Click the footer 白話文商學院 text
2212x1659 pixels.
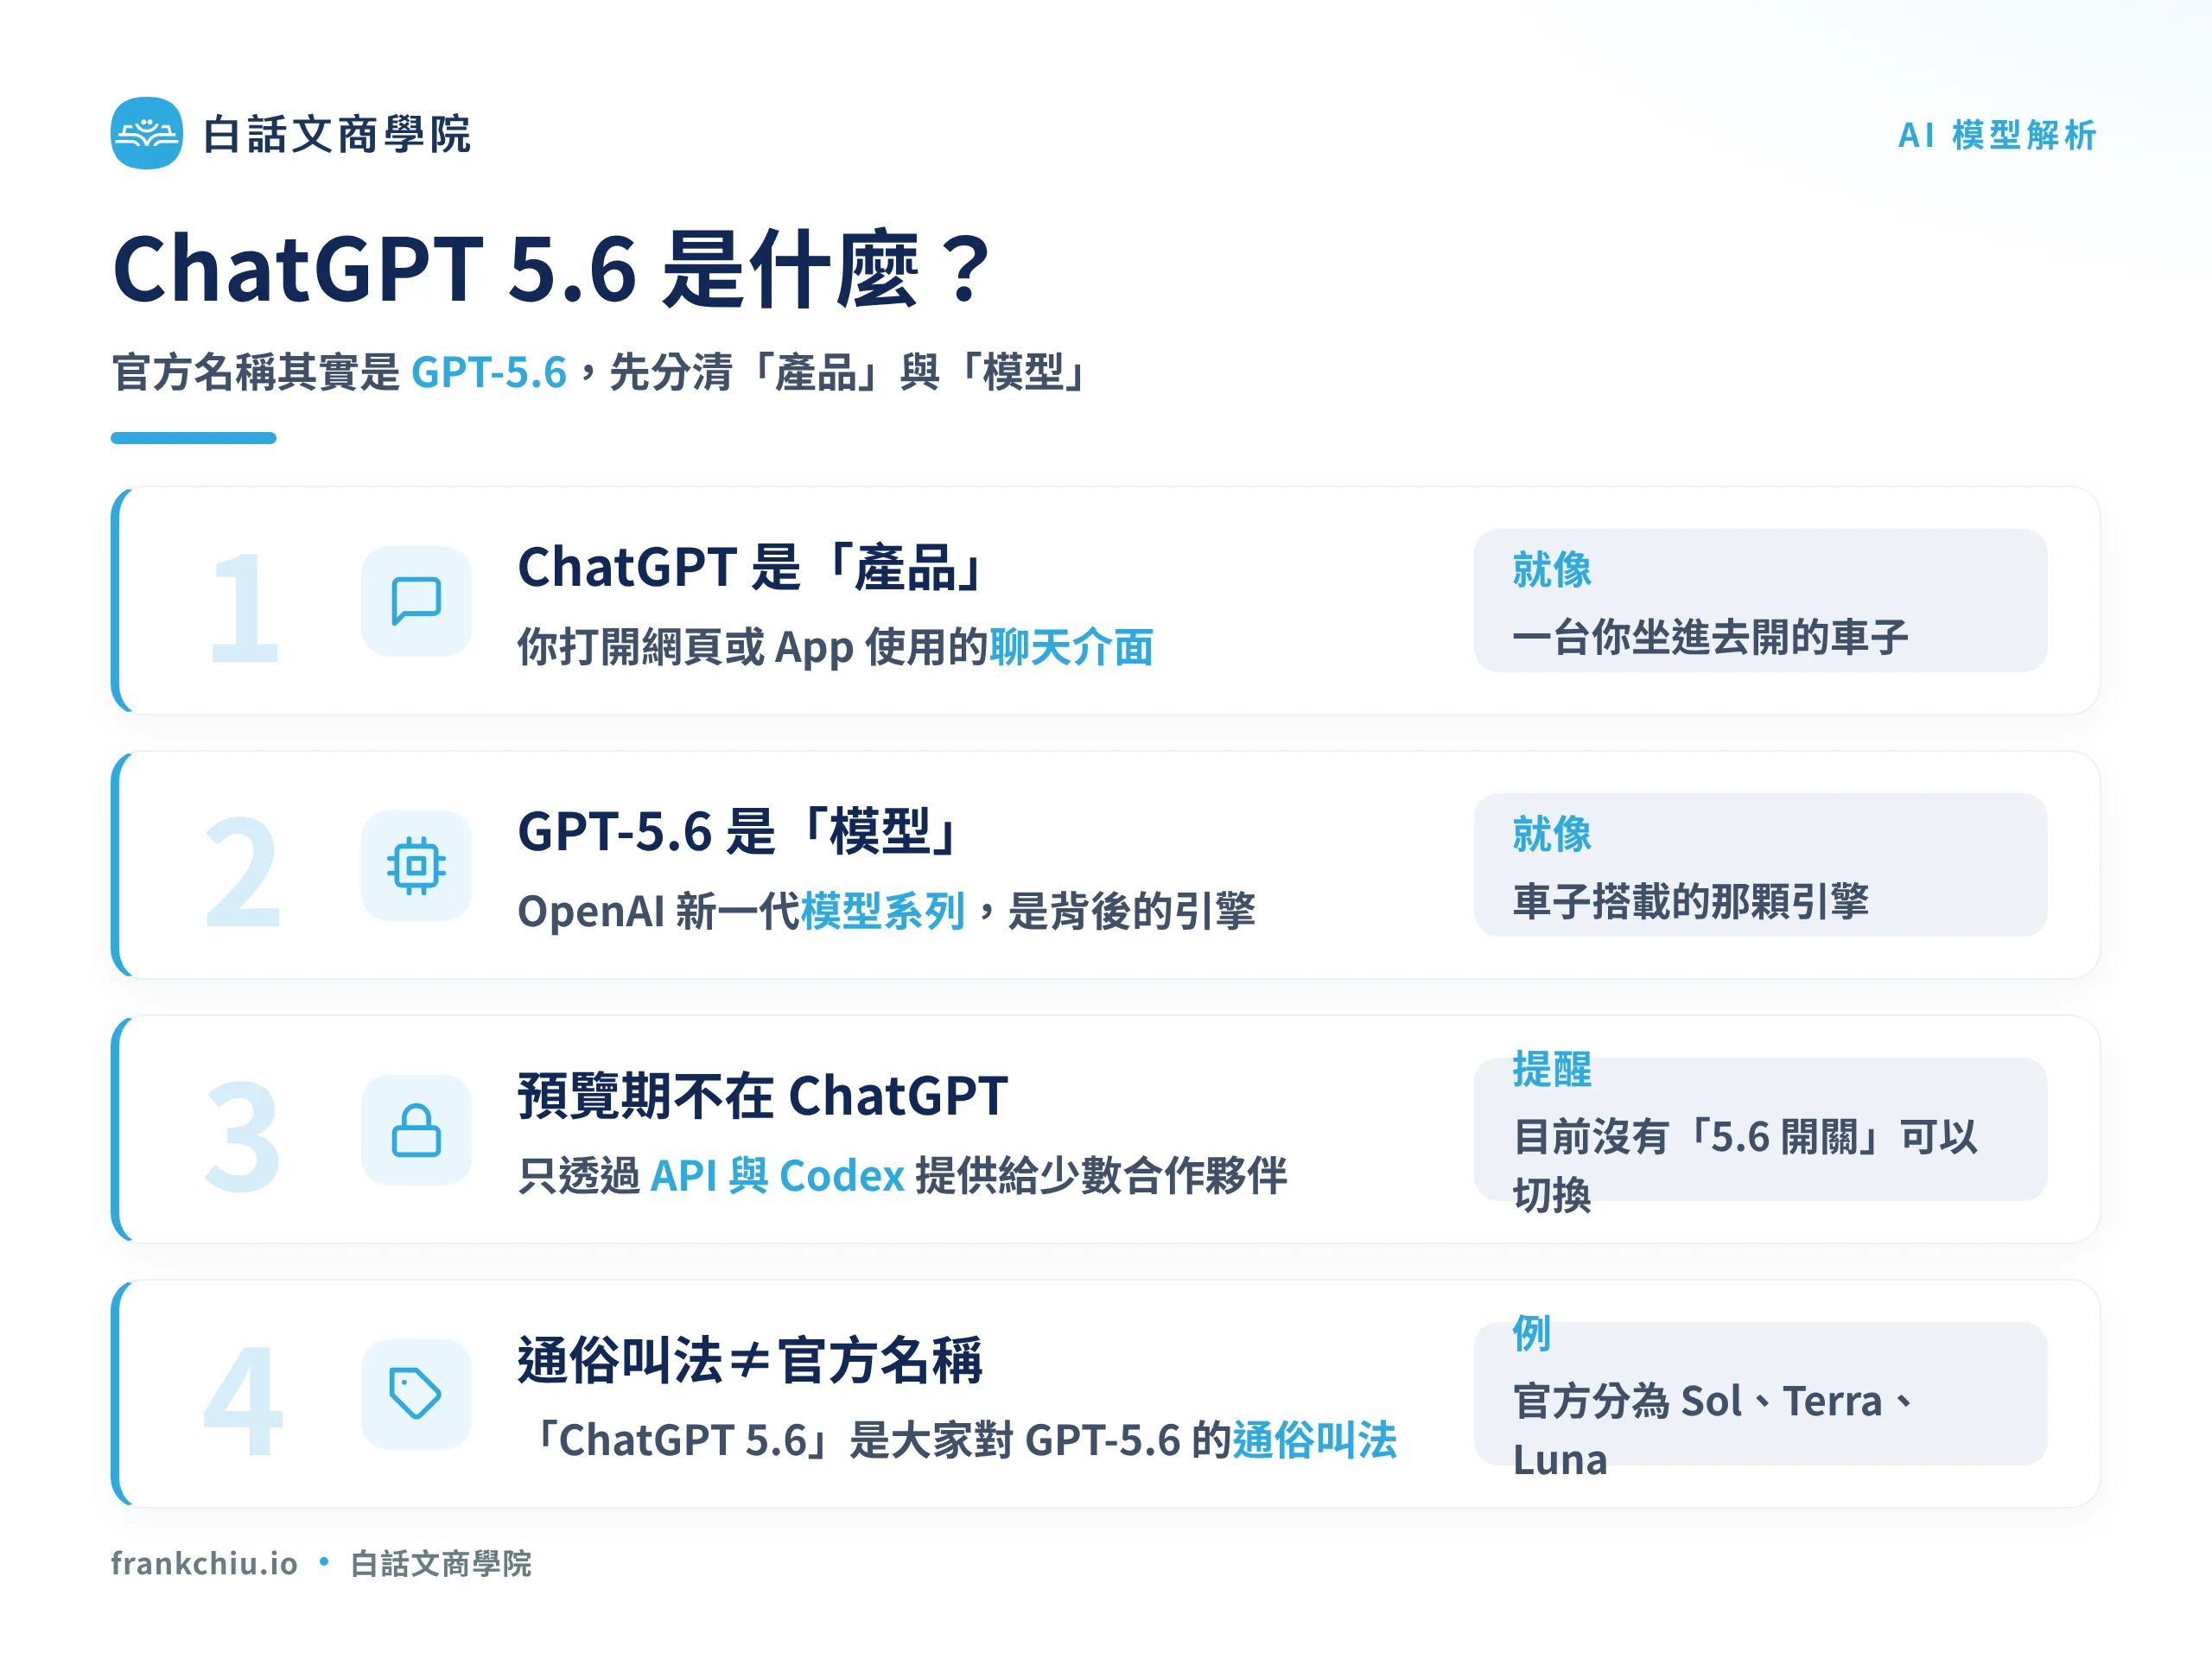(x=441, y=1563)
